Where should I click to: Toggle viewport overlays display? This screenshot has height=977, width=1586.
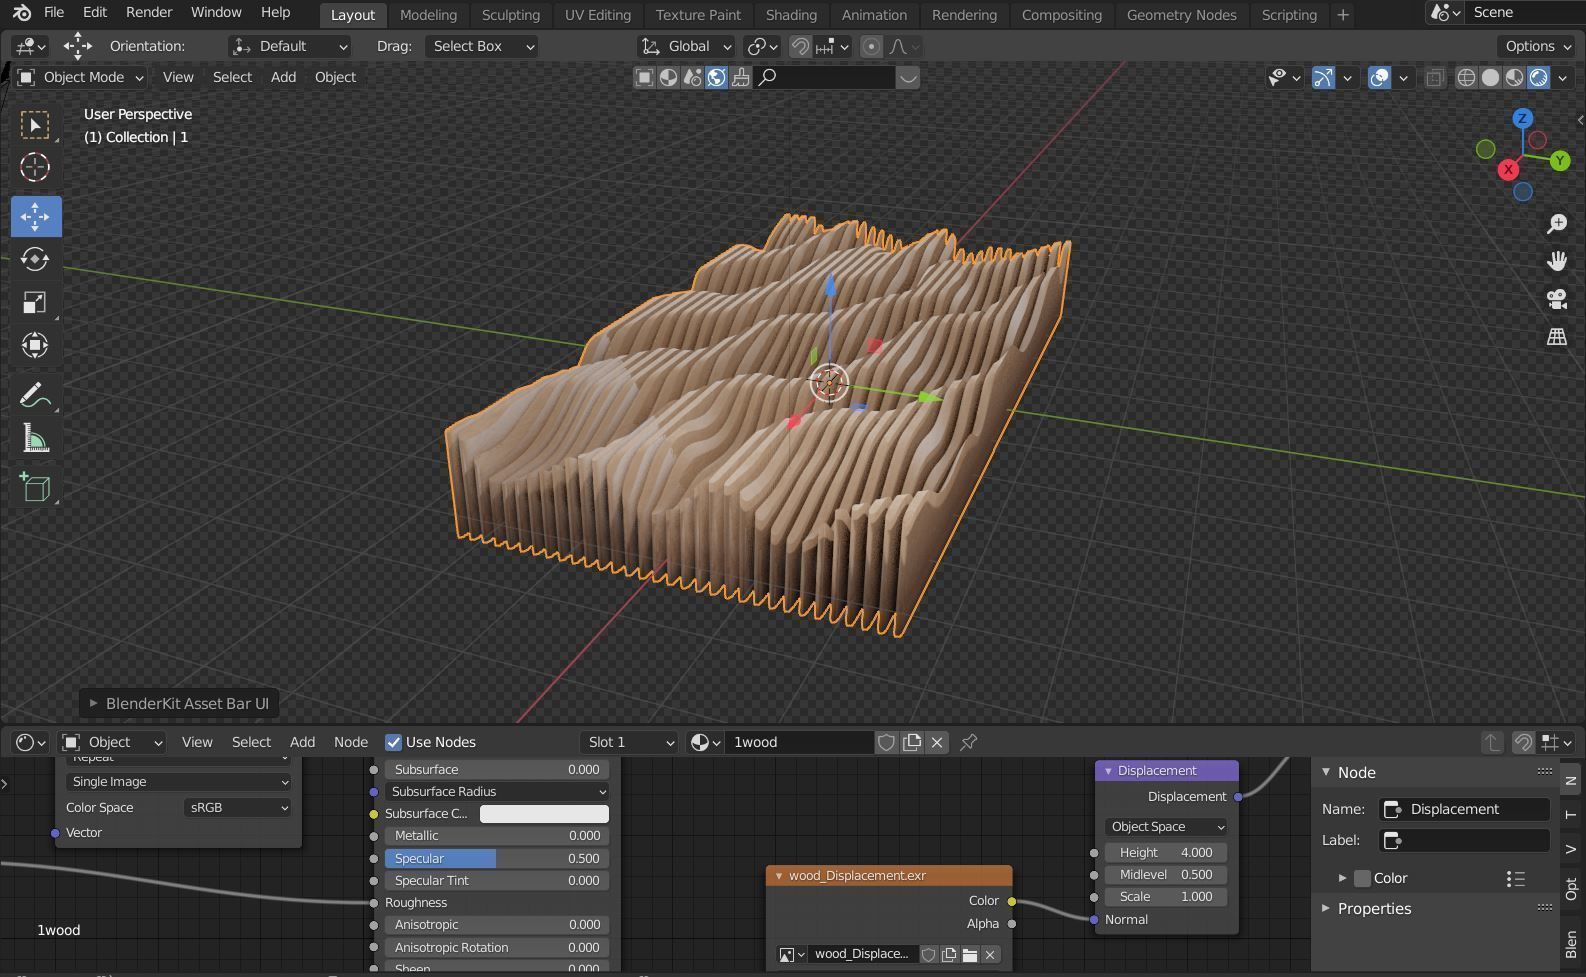click(x=1379, y=77)
